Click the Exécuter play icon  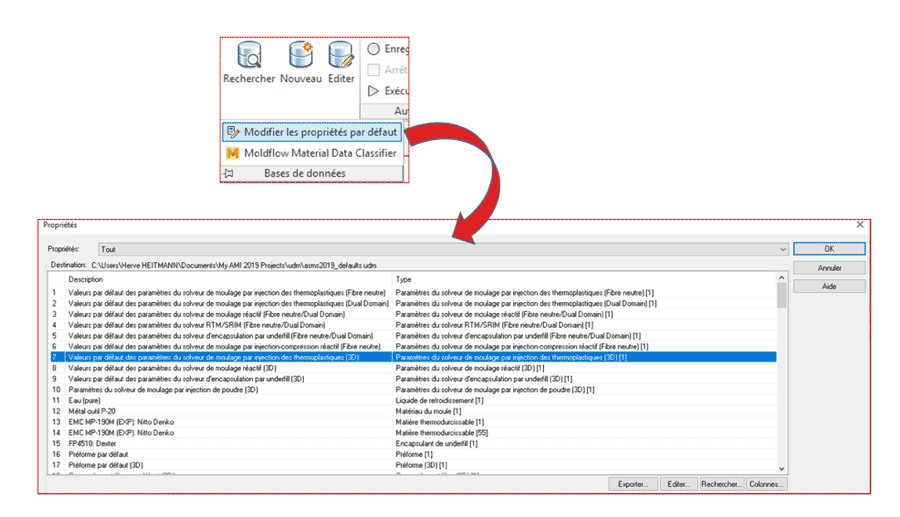pyautogui.click(x=373, y=91)
